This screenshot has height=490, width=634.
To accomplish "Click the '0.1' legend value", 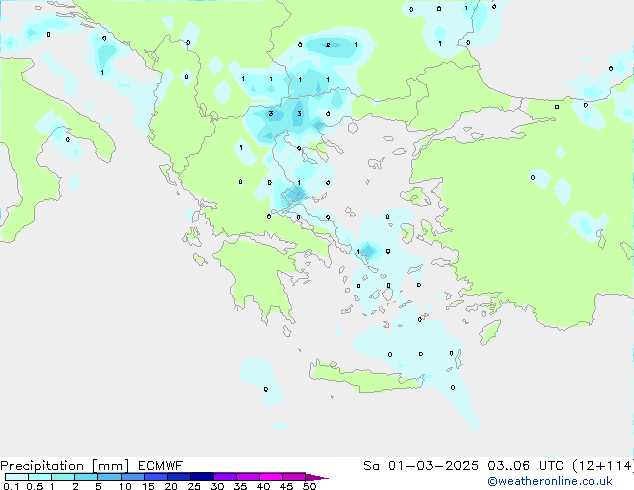I will coord(11,486).
